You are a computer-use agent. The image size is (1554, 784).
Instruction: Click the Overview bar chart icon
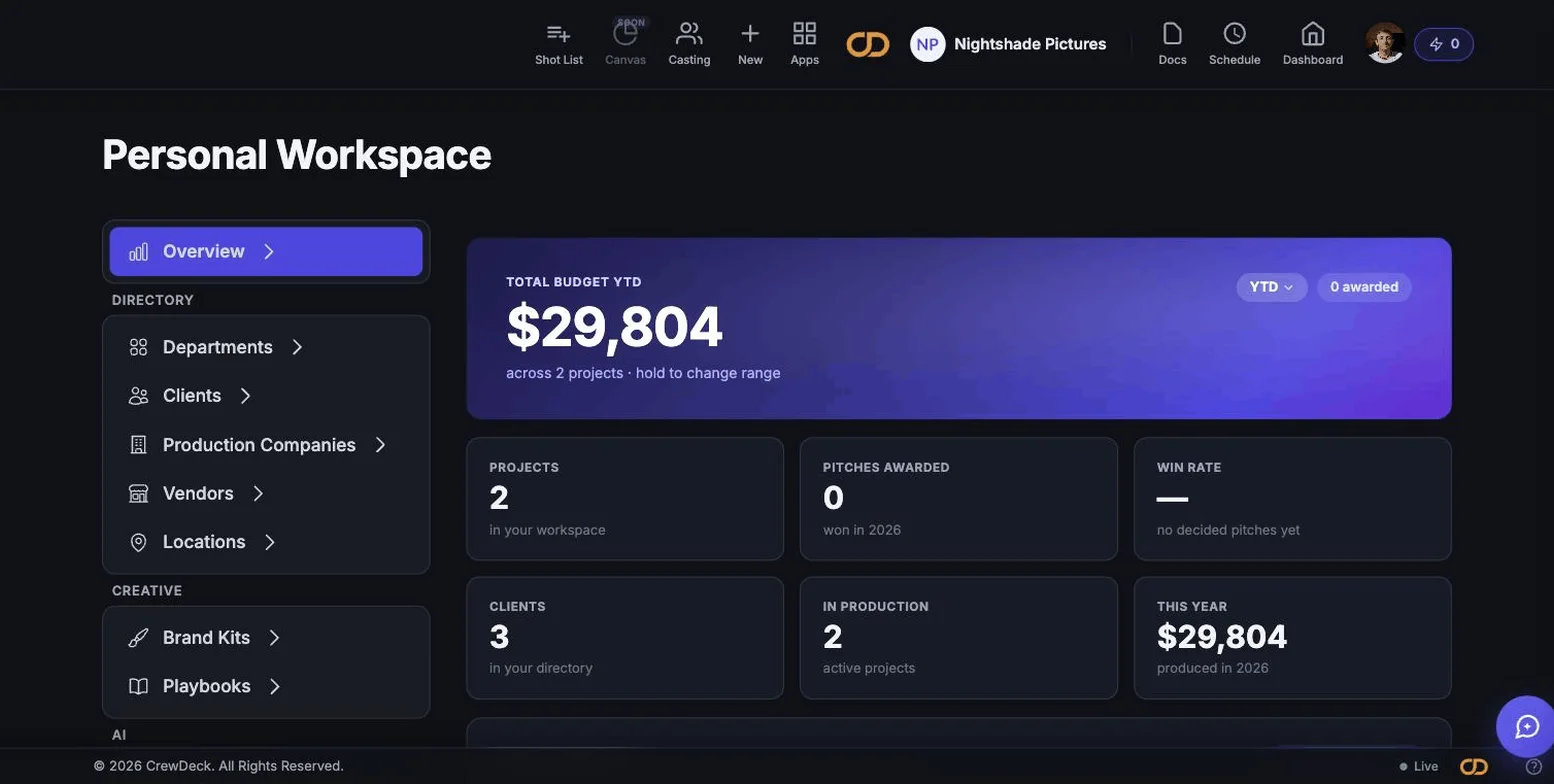click(139, 251)
